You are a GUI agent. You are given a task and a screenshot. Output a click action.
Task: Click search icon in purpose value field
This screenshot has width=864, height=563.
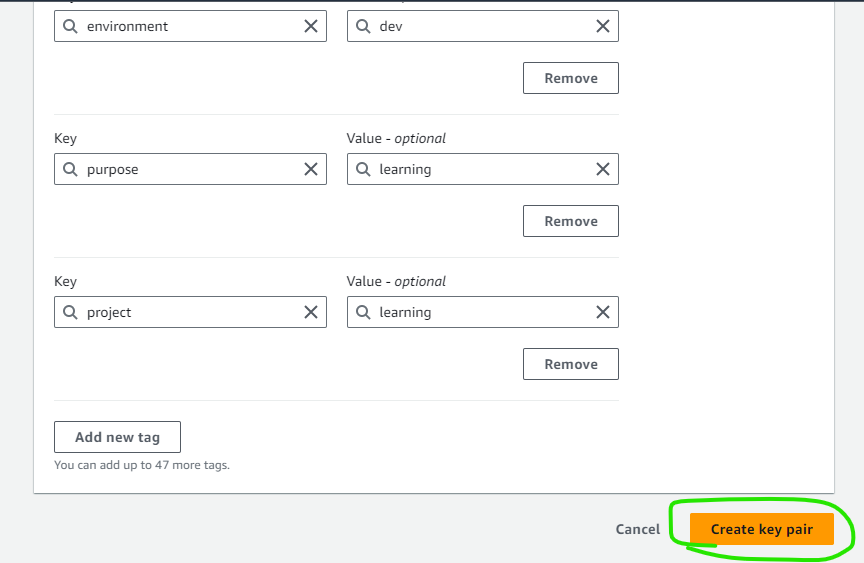point(363,169)
